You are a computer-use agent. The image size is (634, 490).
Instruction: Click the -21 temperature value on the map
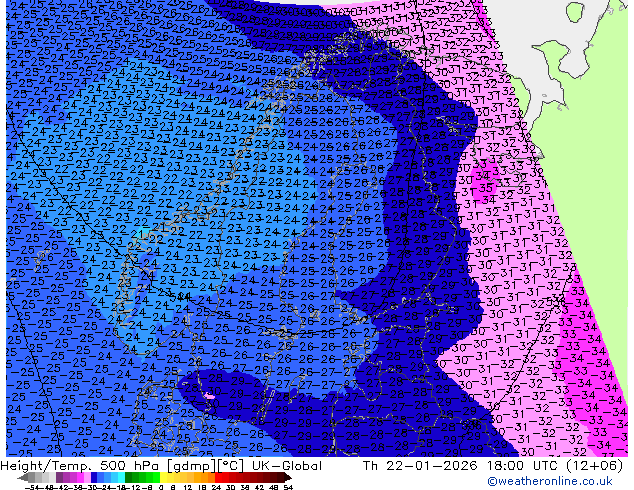click(136, 234)
